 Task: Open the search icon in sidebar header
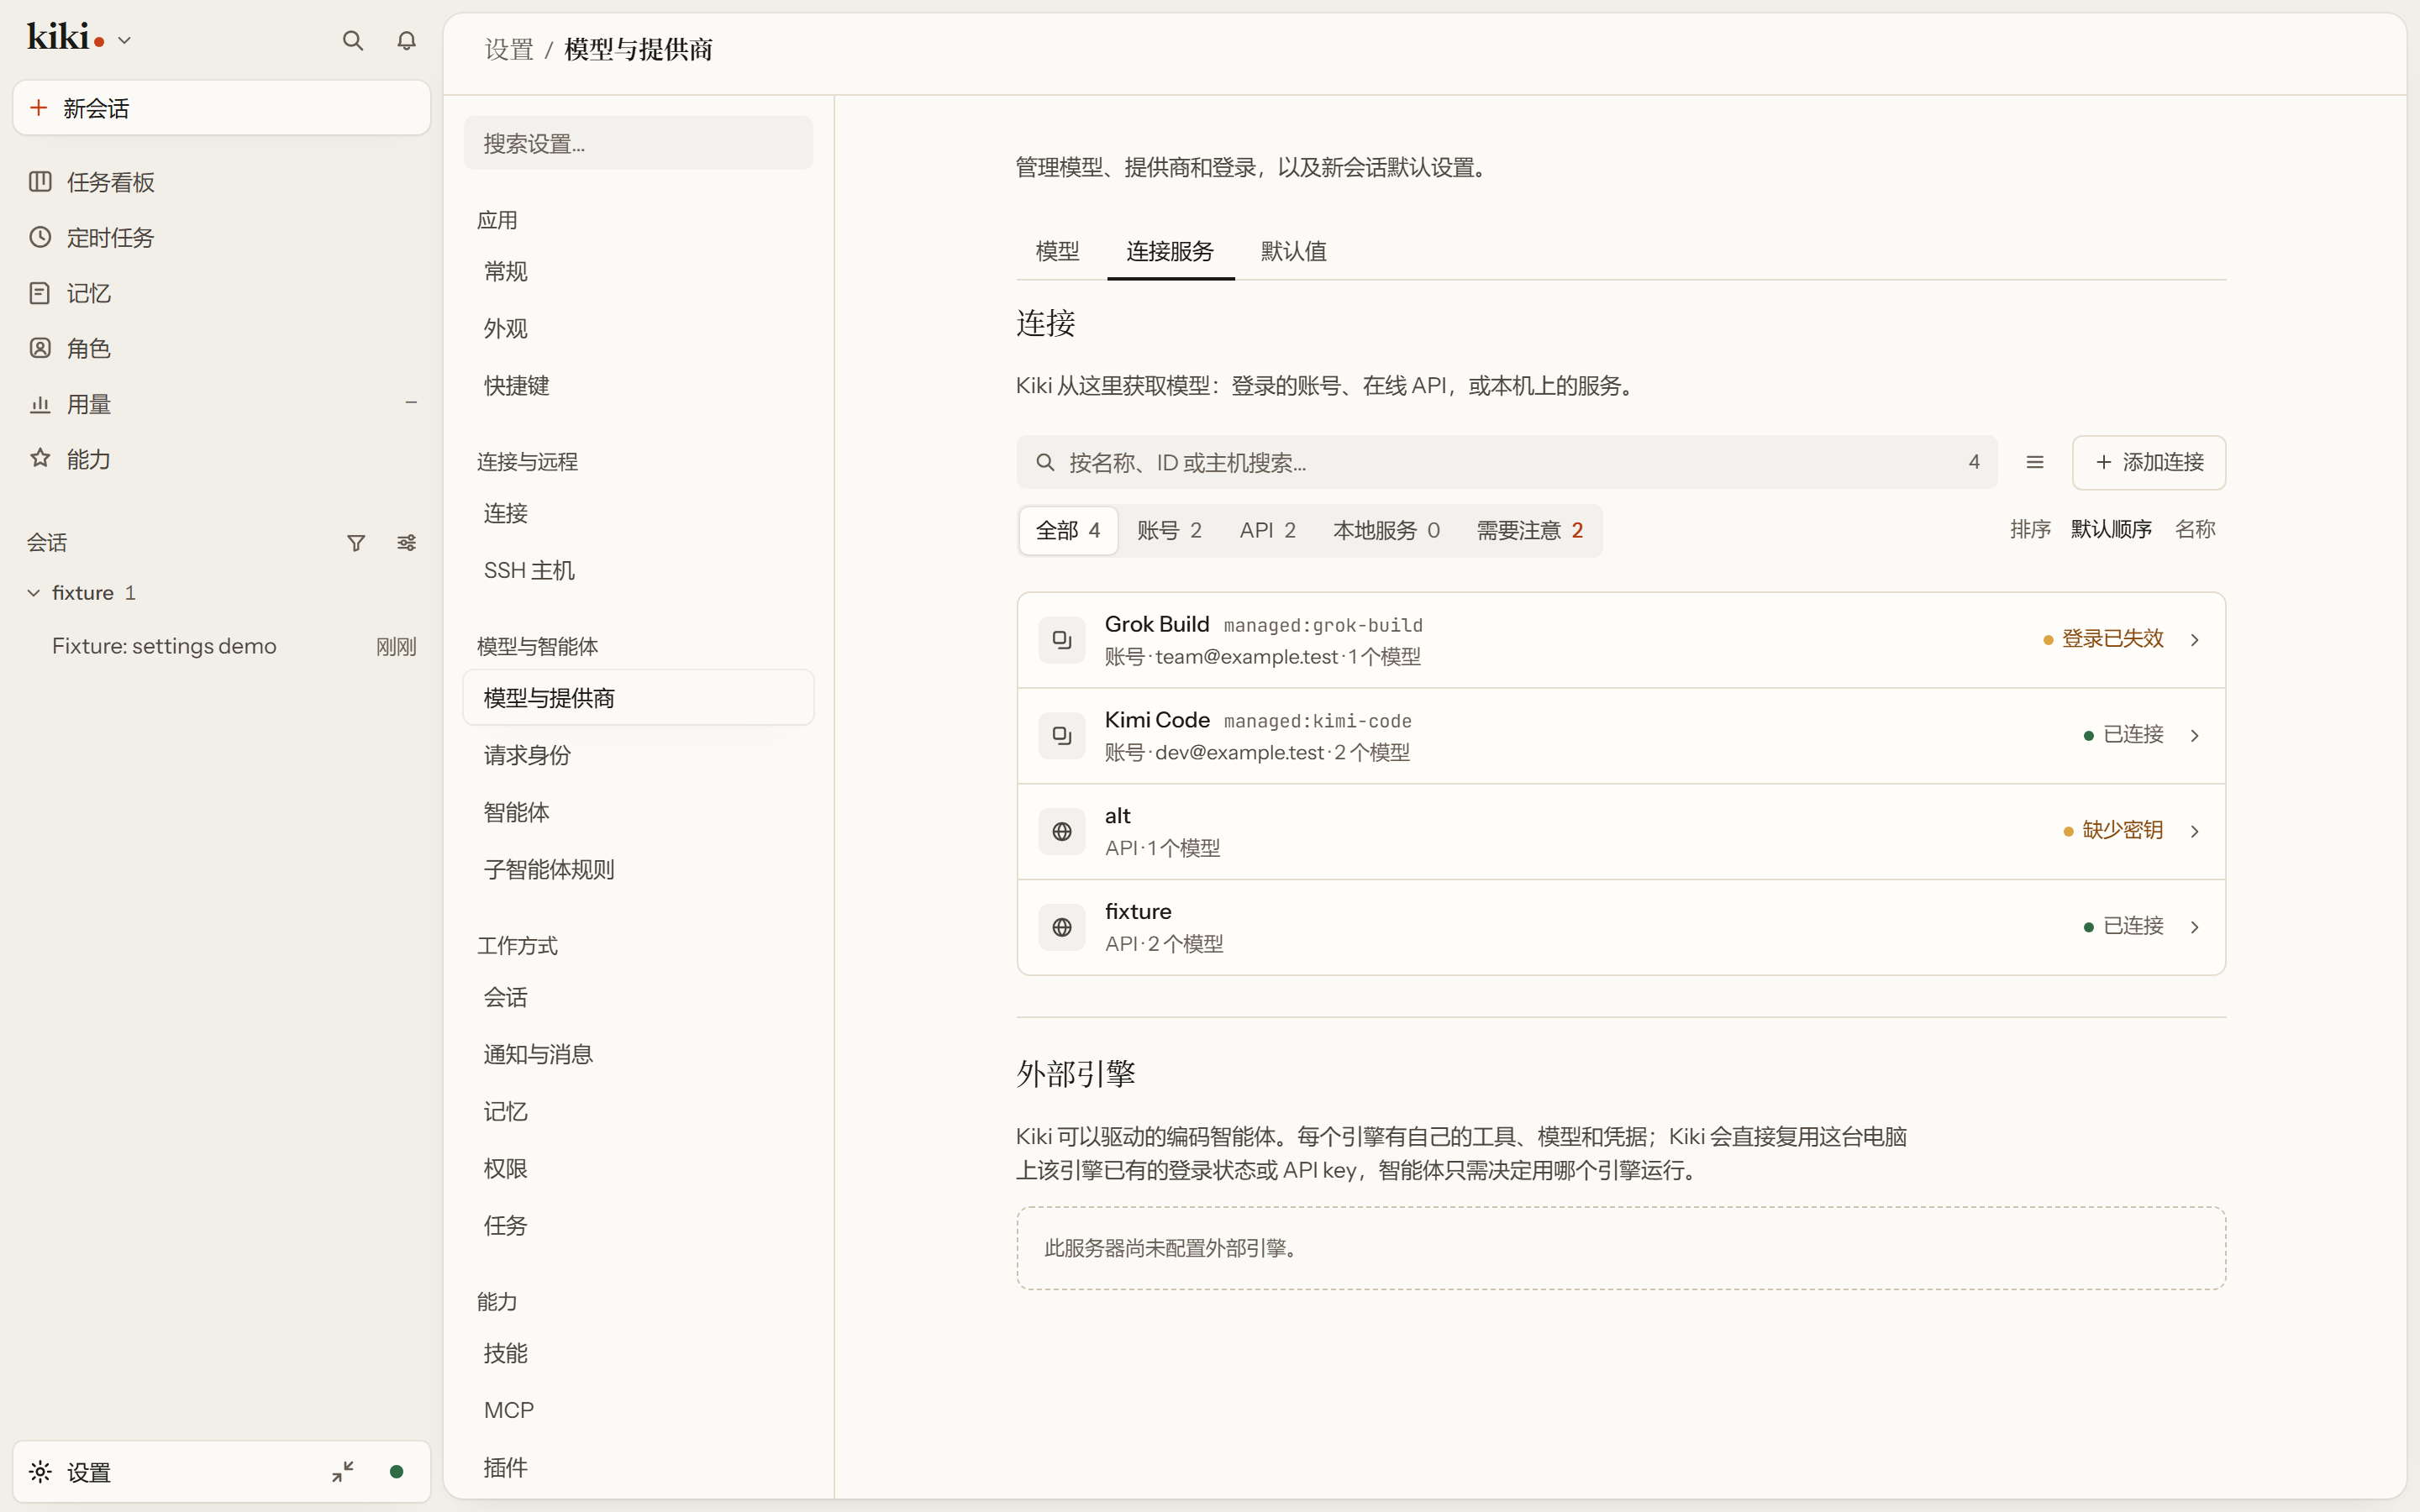coord(352,40)
